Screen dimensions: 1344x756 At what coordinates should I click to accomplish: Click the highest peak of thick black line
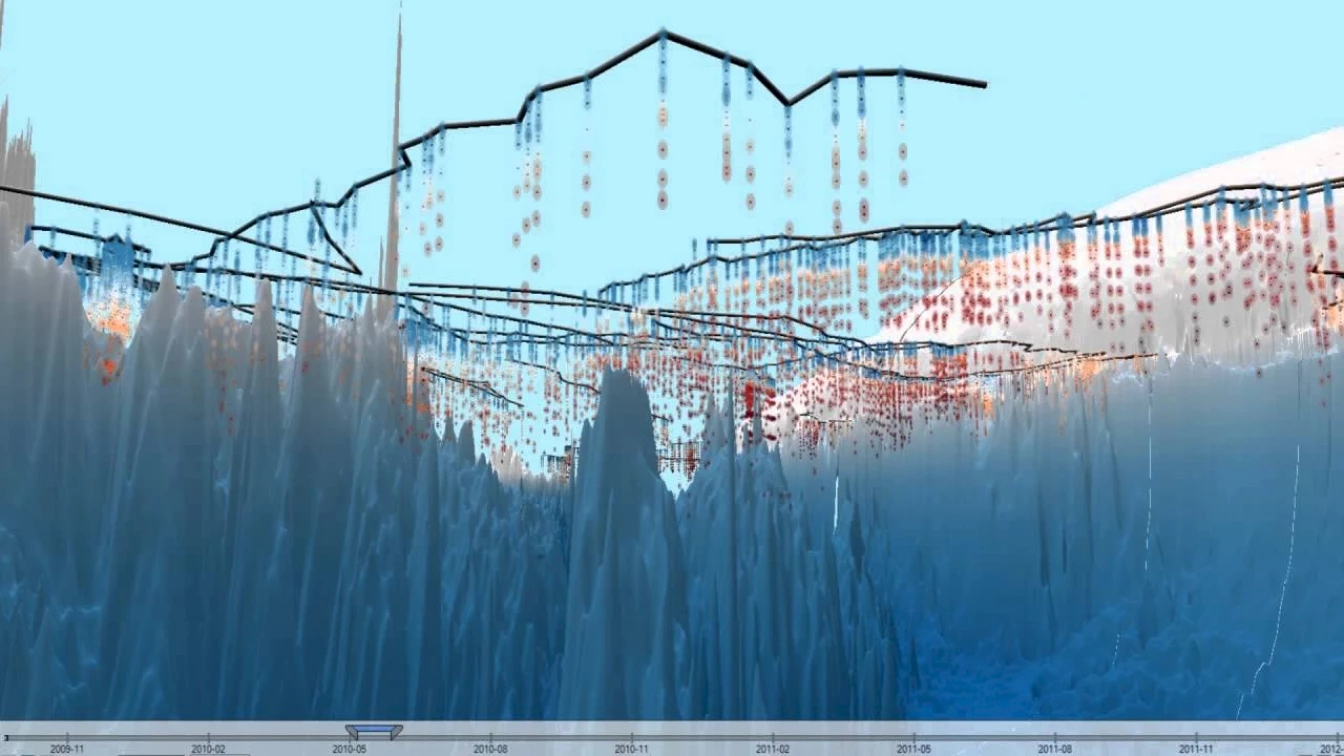point(662,33)
